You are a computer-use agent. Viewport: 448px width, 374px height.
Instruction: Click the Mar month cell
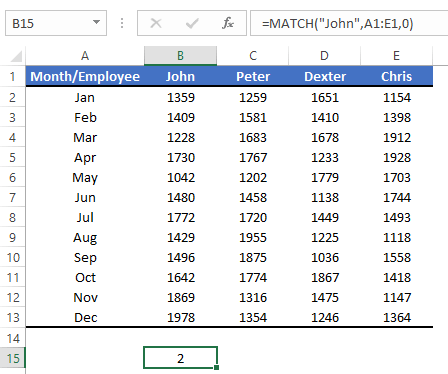(85, 137)
